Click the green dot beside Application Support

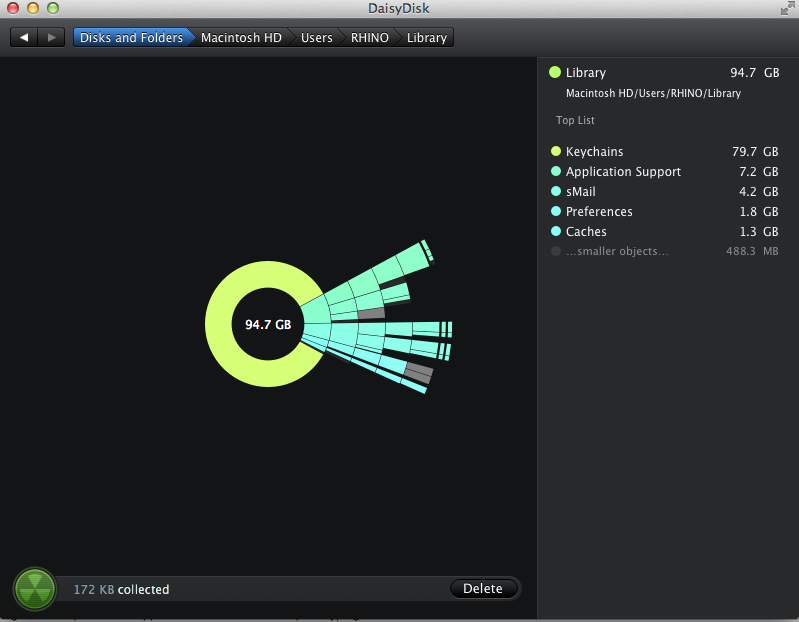pyautogui.click(x=556, y=171)
